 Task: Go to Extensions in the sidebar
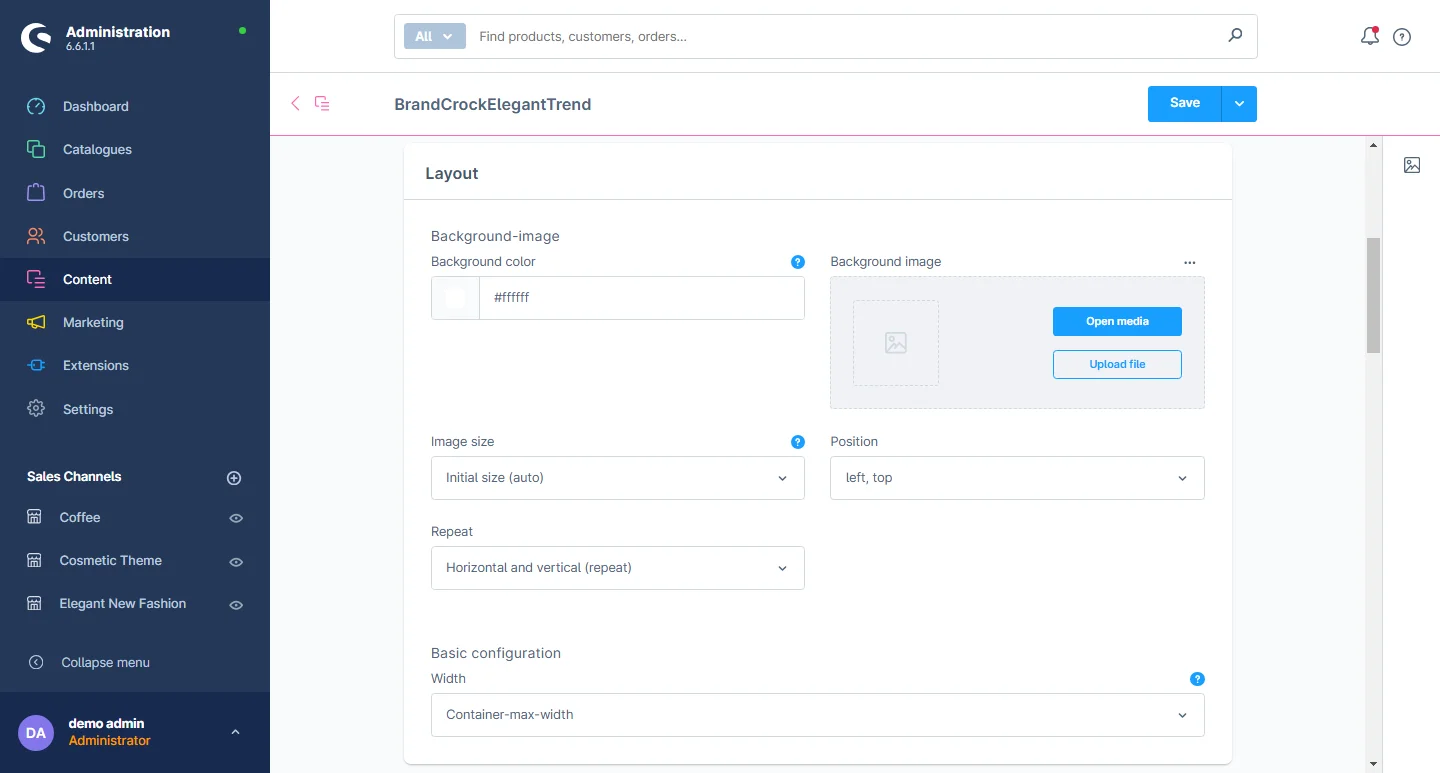95,365
